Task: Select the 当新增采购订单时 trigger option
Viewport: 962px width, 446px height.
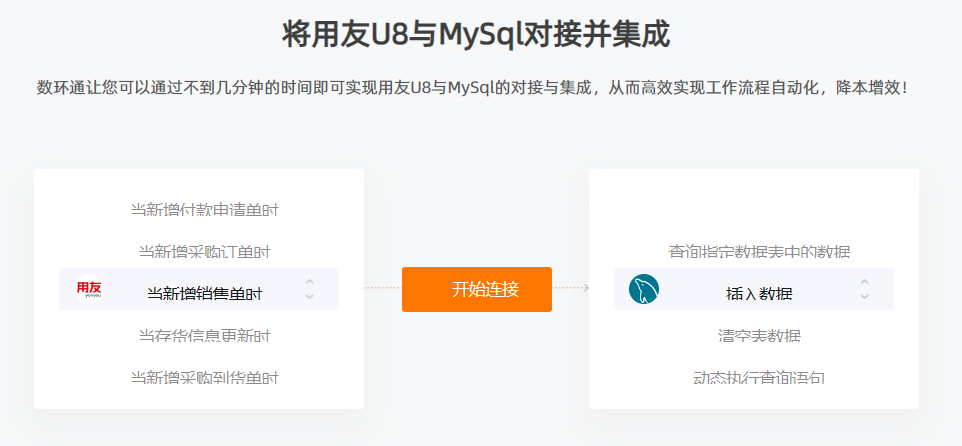Action: (204, 252)
